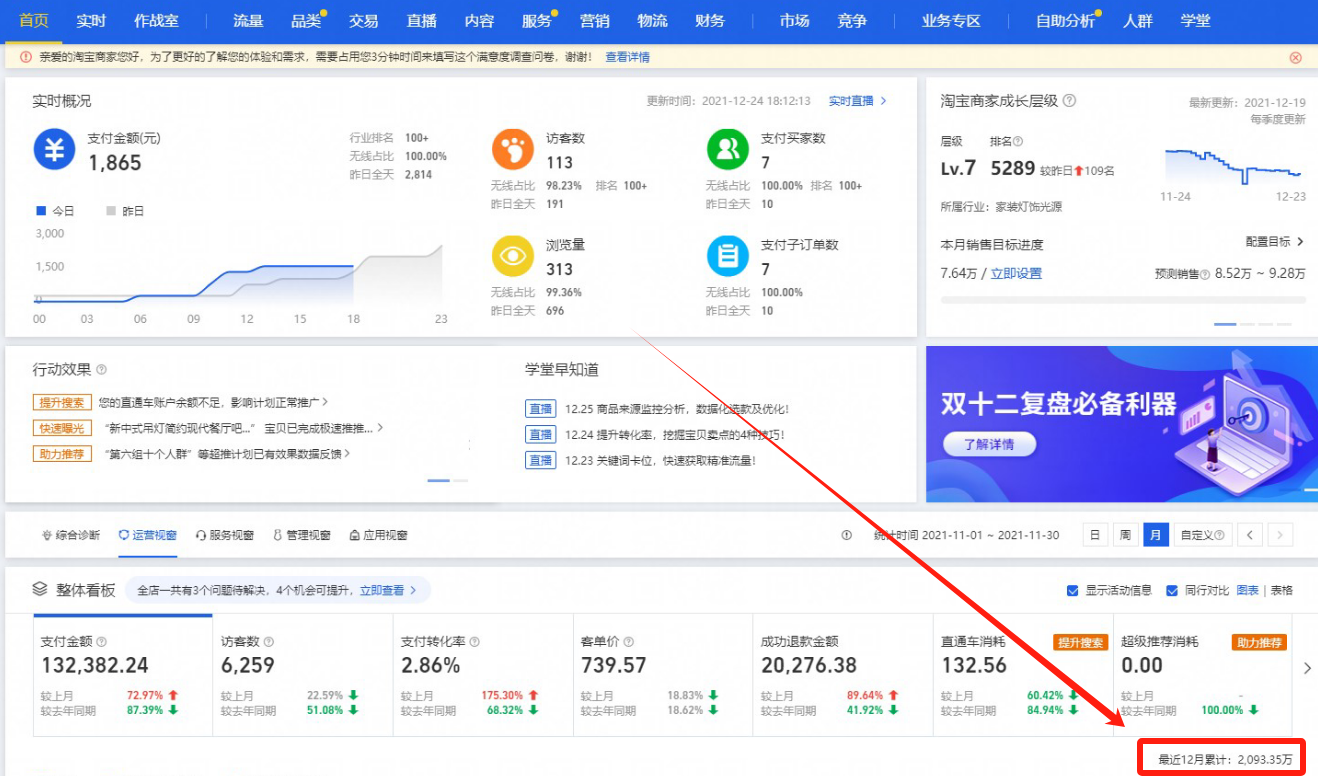Open the 交易 menu
Screen dimensions: 1318x776
point(364,20)
